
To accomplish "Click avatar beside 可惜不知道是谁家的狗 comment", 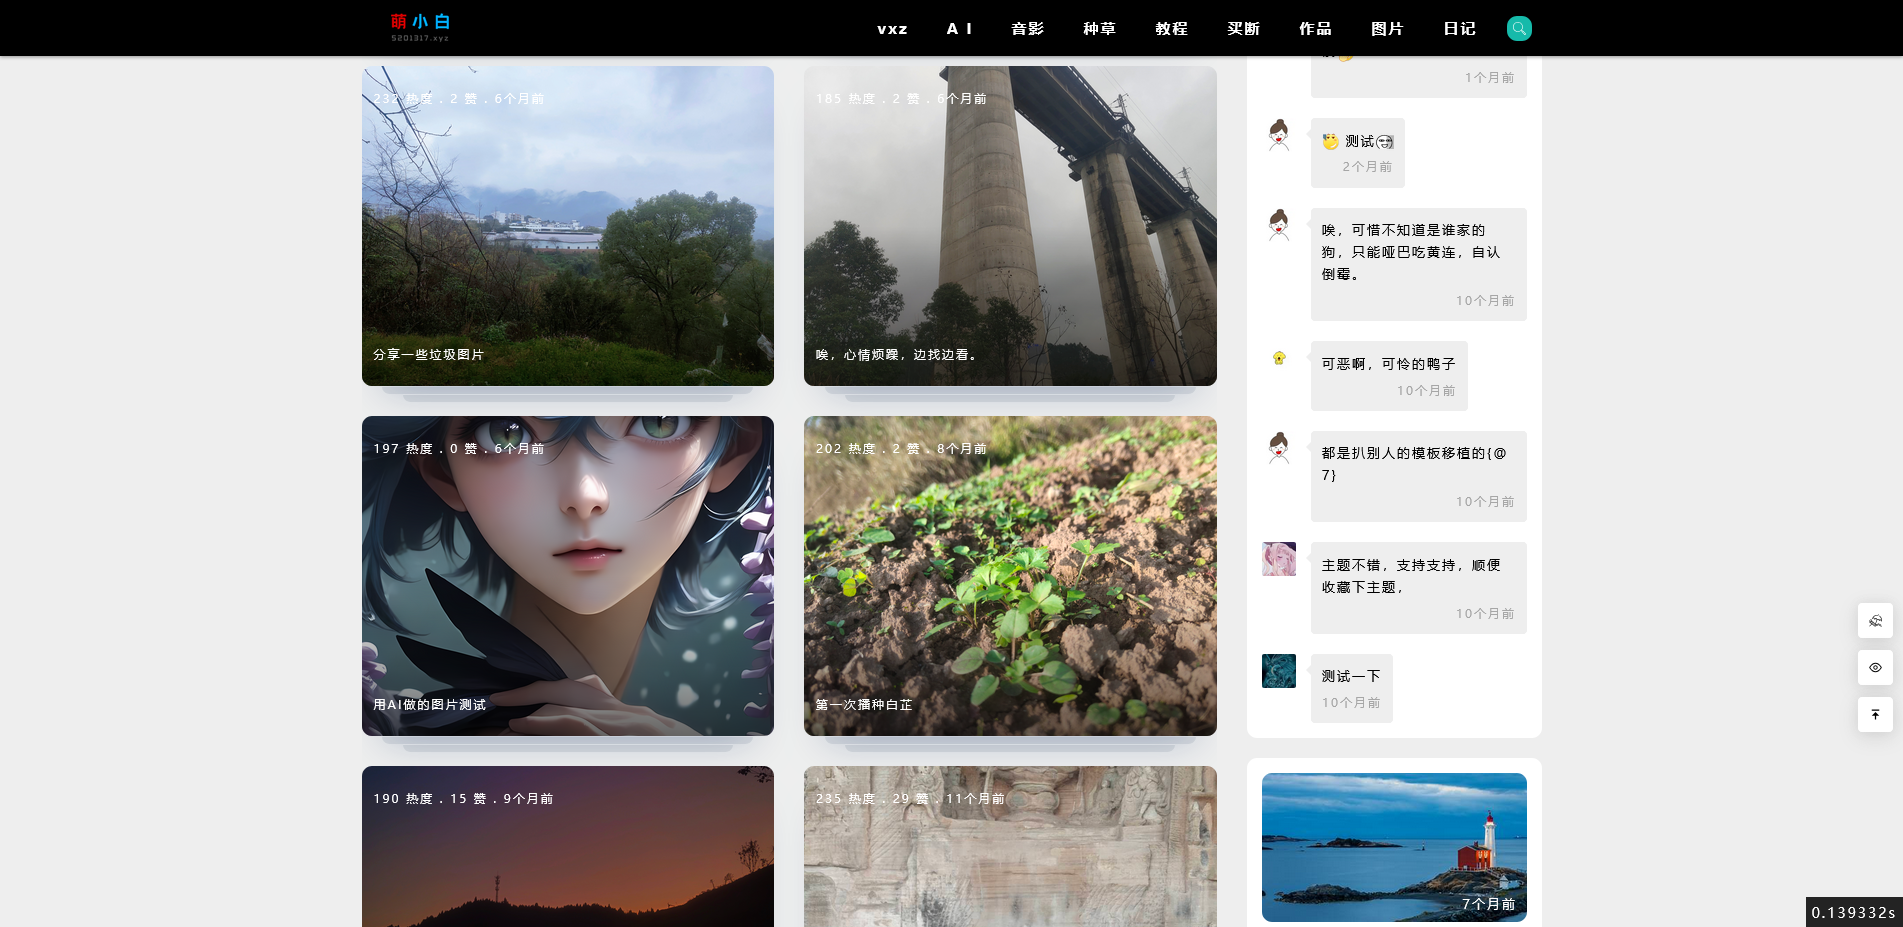I will [1279, 225].
